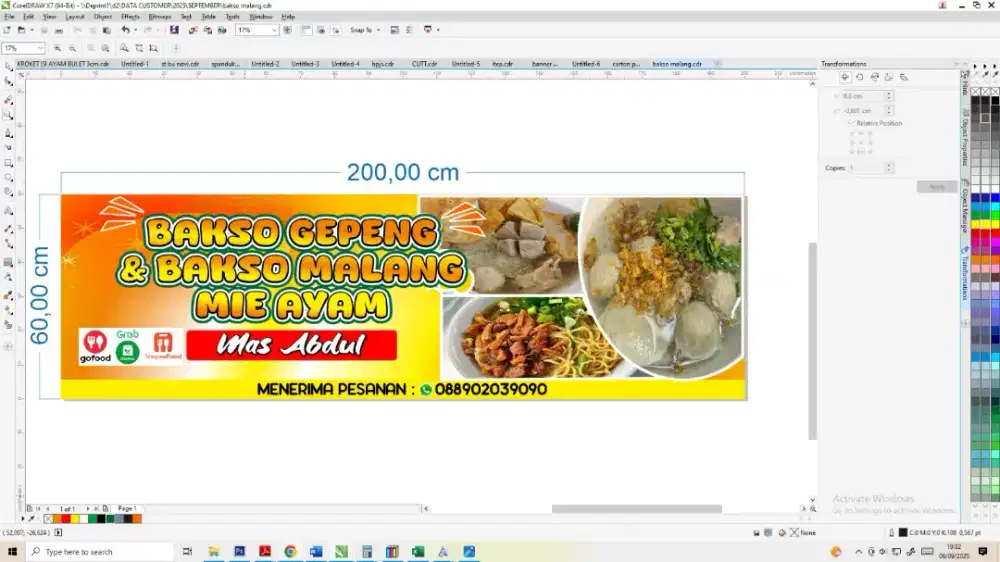Image resolution: width=1000 pixels, height=562 pixels.
Task: Switch to KROKET ISI AYAM BULET 3cm.cdr tab
Action: 62,64
